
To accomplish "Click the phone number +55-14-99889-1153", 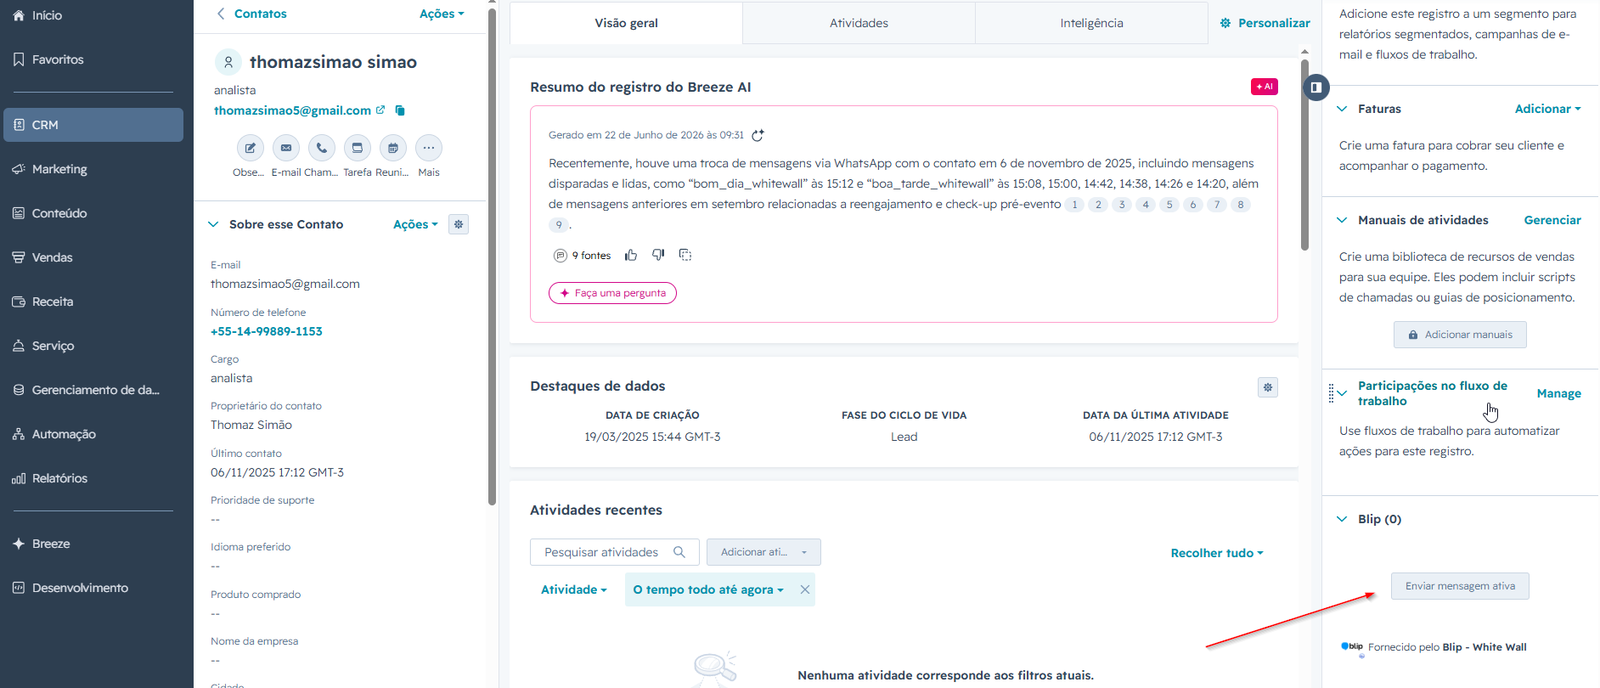I will tap(266, 331).
